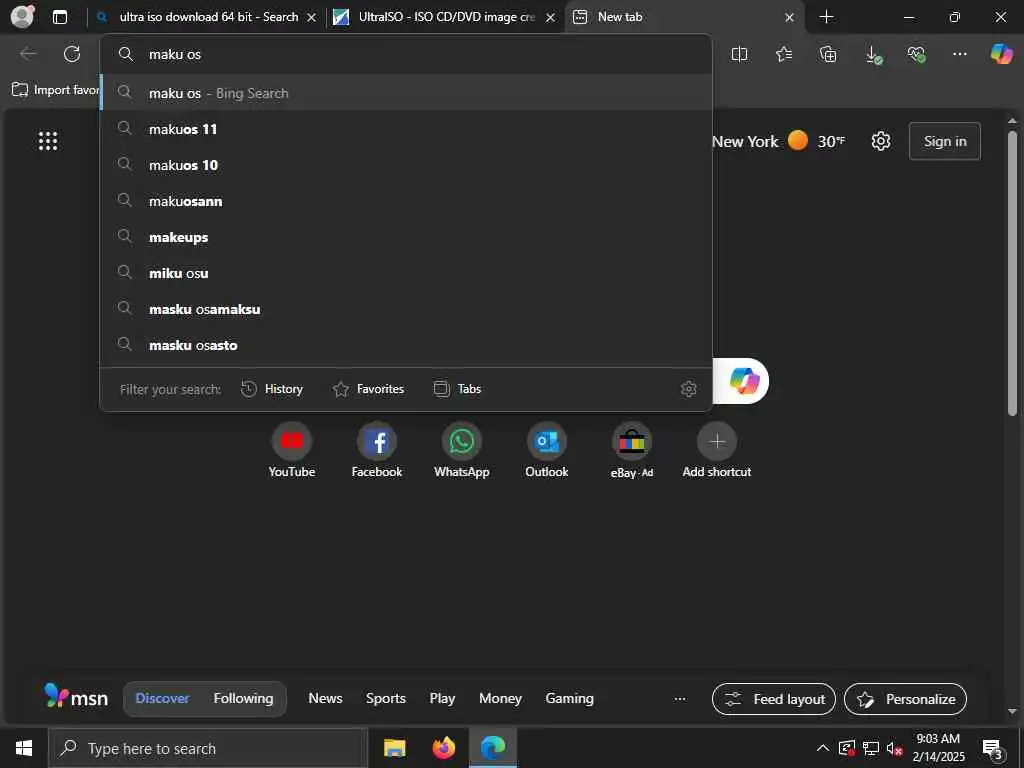Click muted volume tray icon
Screen dimensions: 1024x768
(x=894, y=748)
